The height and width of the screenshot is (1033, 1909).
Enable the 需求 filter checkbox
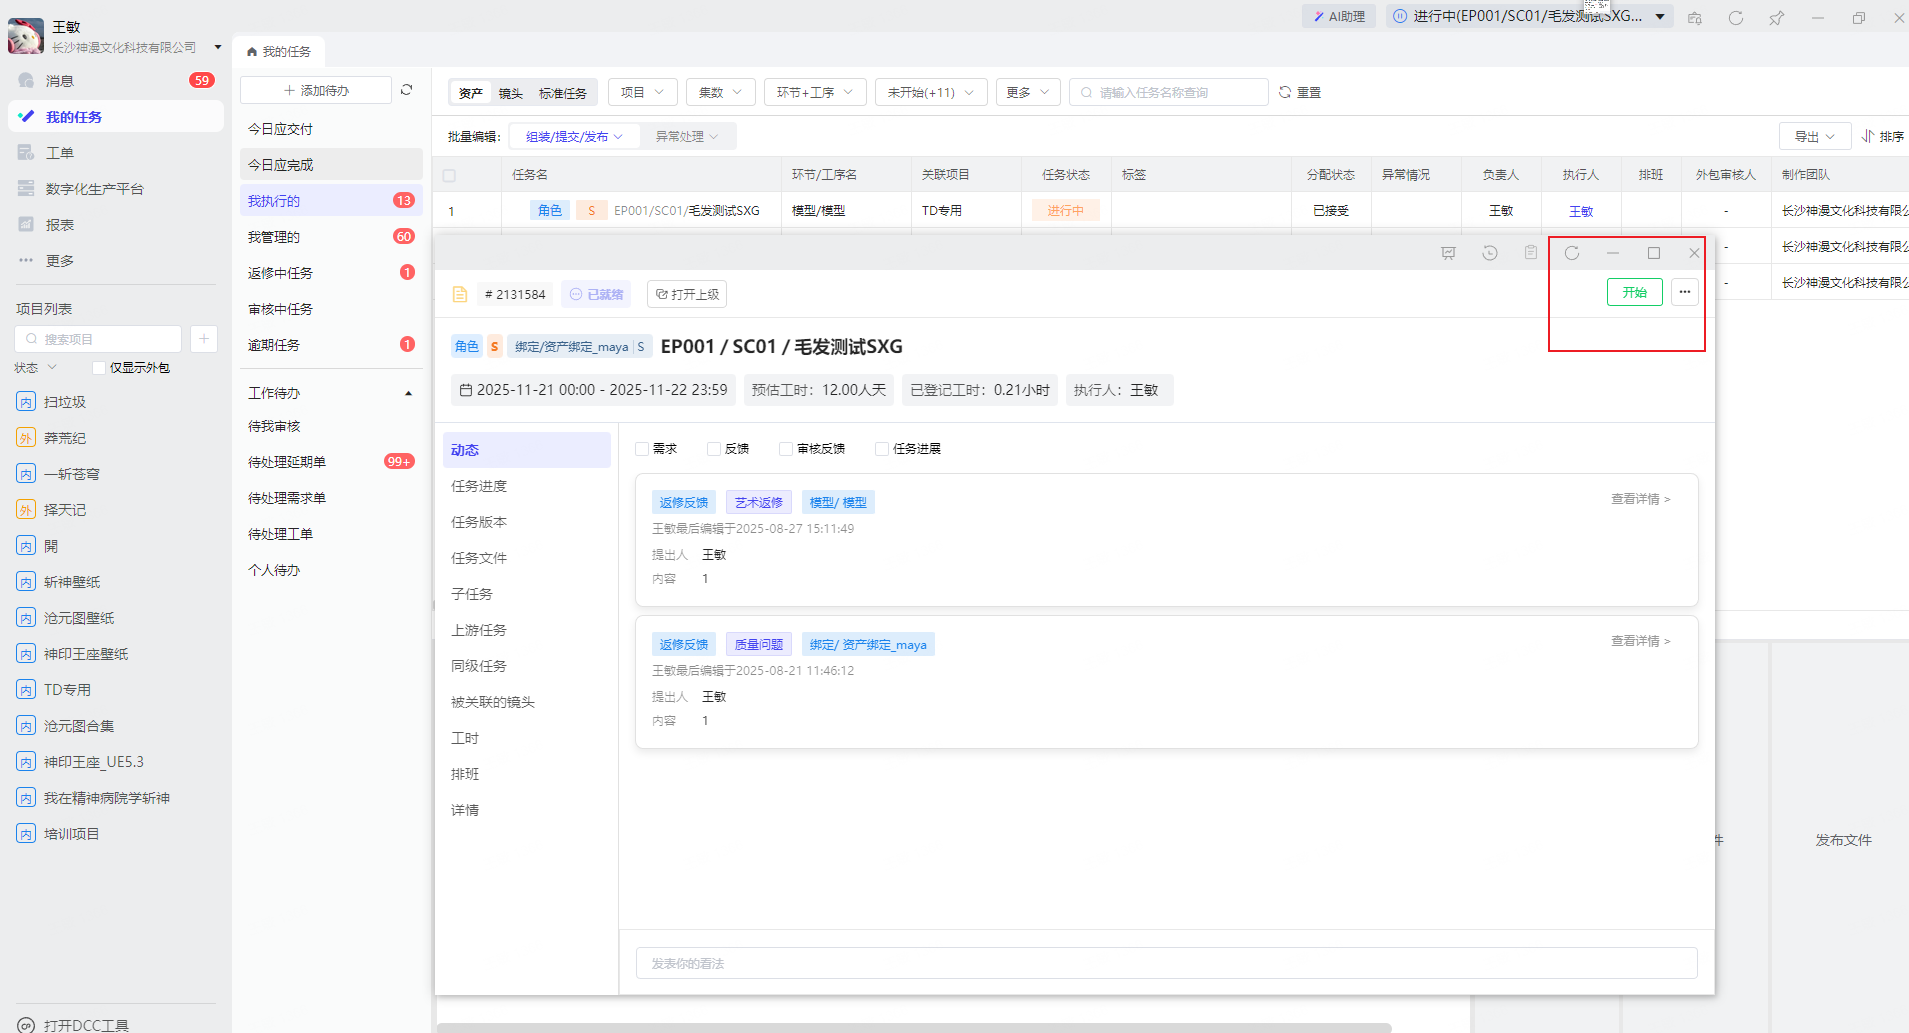point(643,449)
